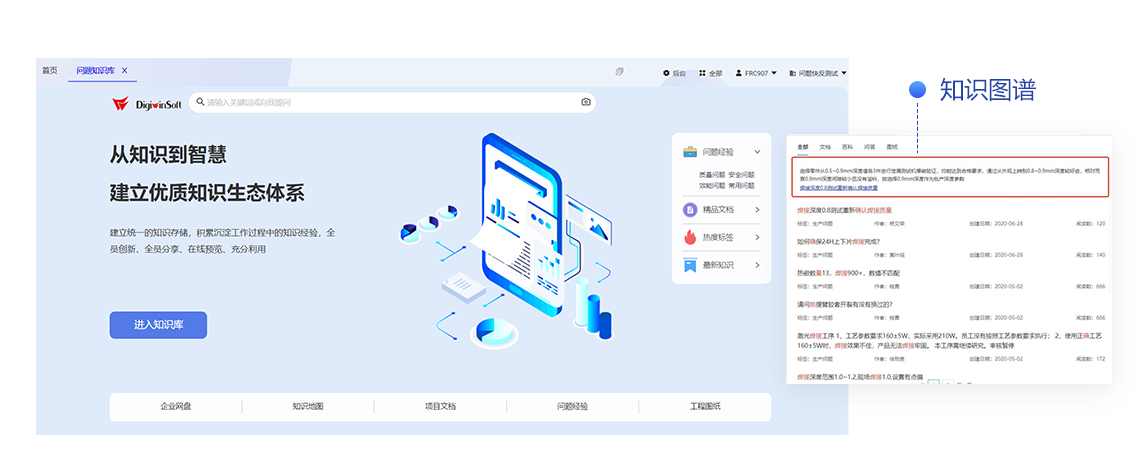Click the 最新知识 bookmark icon

point(690,265)
